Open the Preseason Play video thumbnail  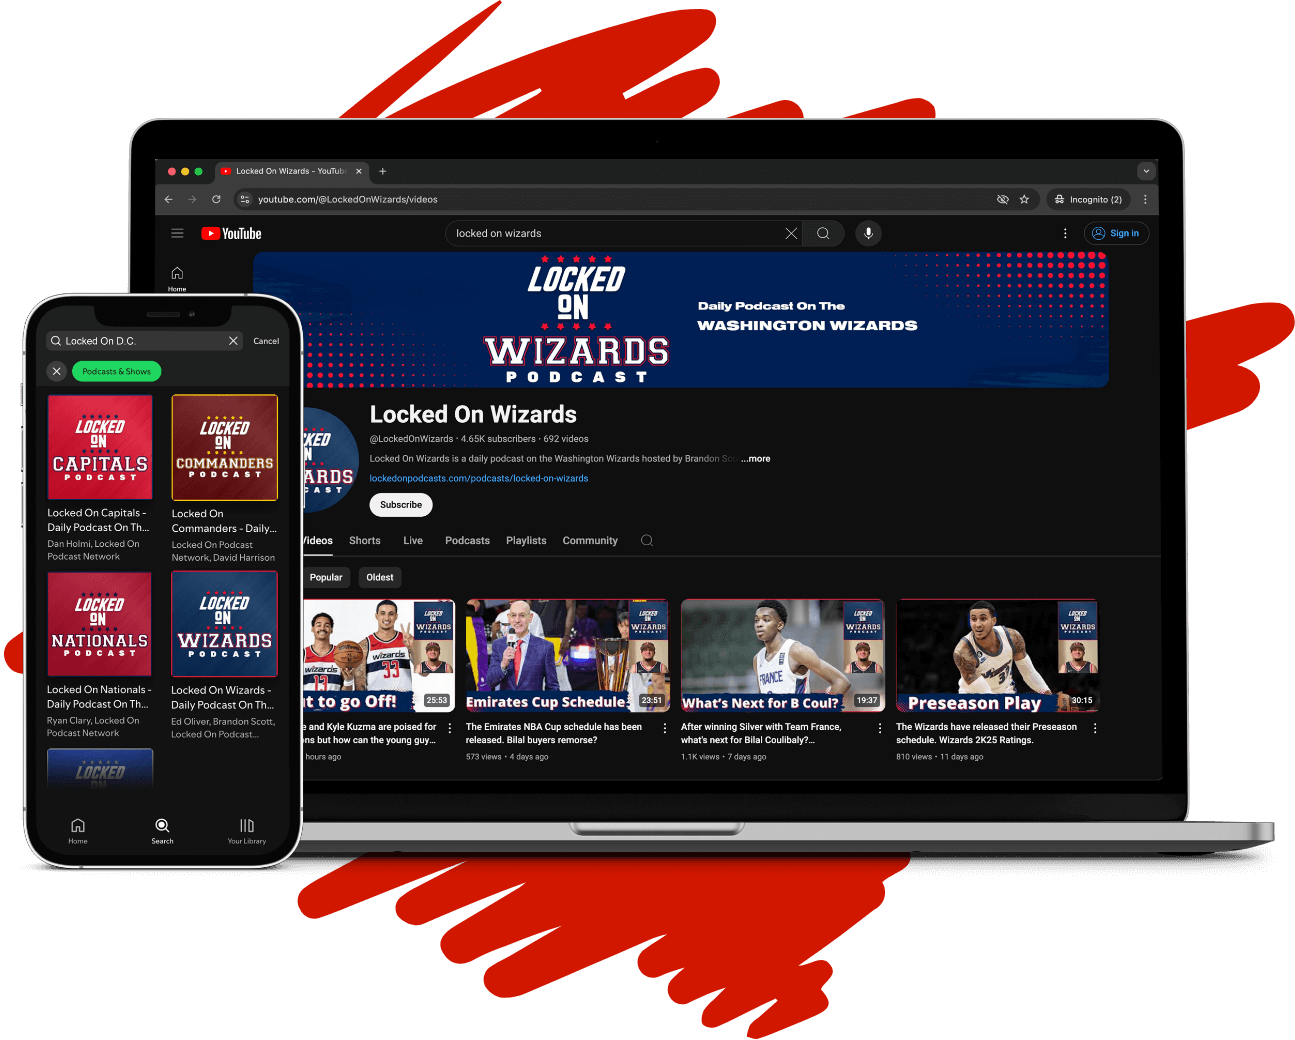pos(997,655)
